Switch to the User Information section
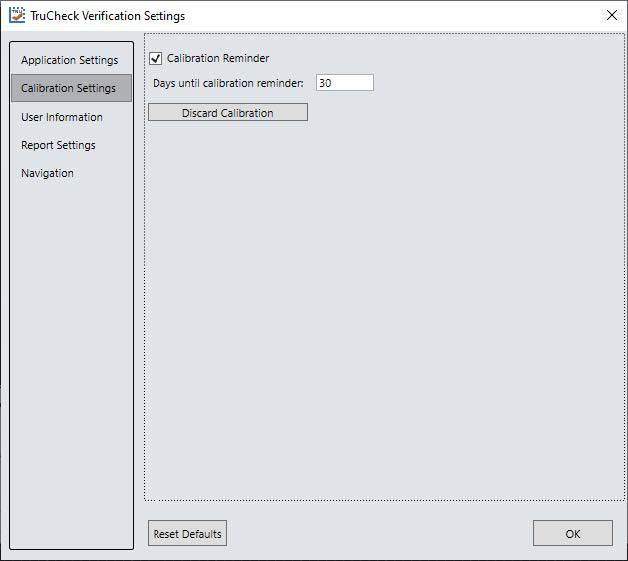This screenshot has width=628, height=561. point(62,117)
